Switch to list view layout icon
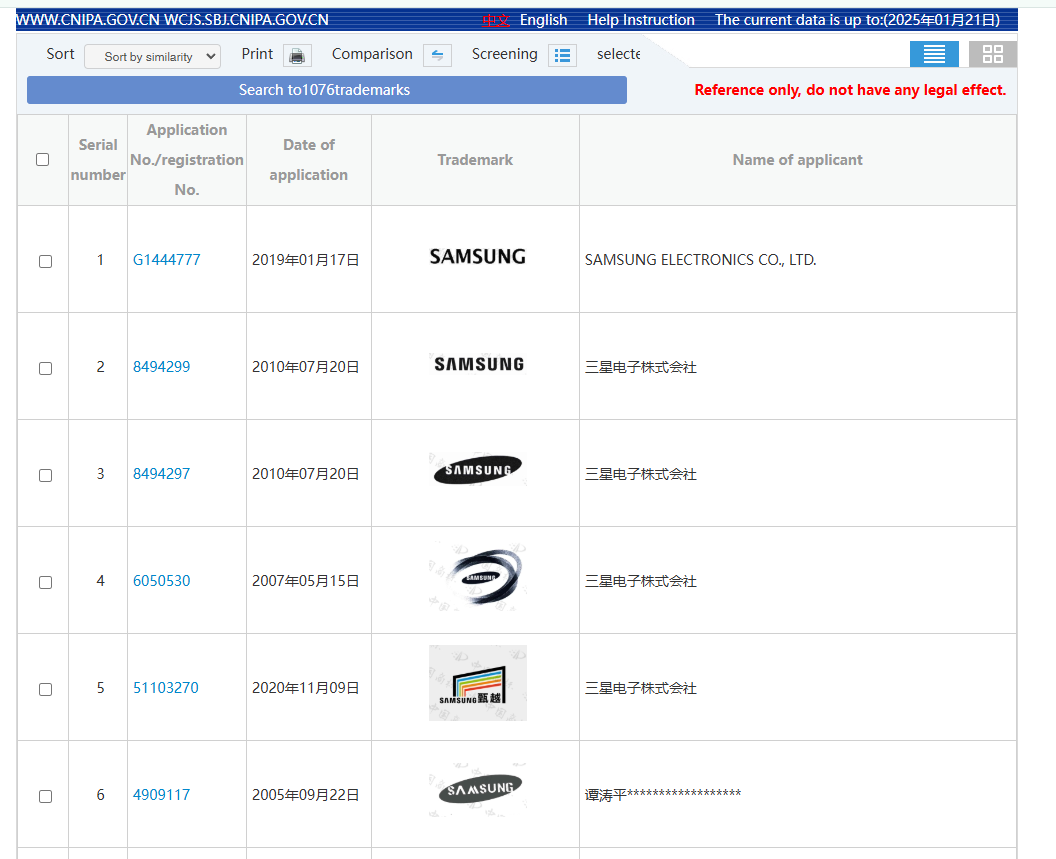 coord(934,54)
